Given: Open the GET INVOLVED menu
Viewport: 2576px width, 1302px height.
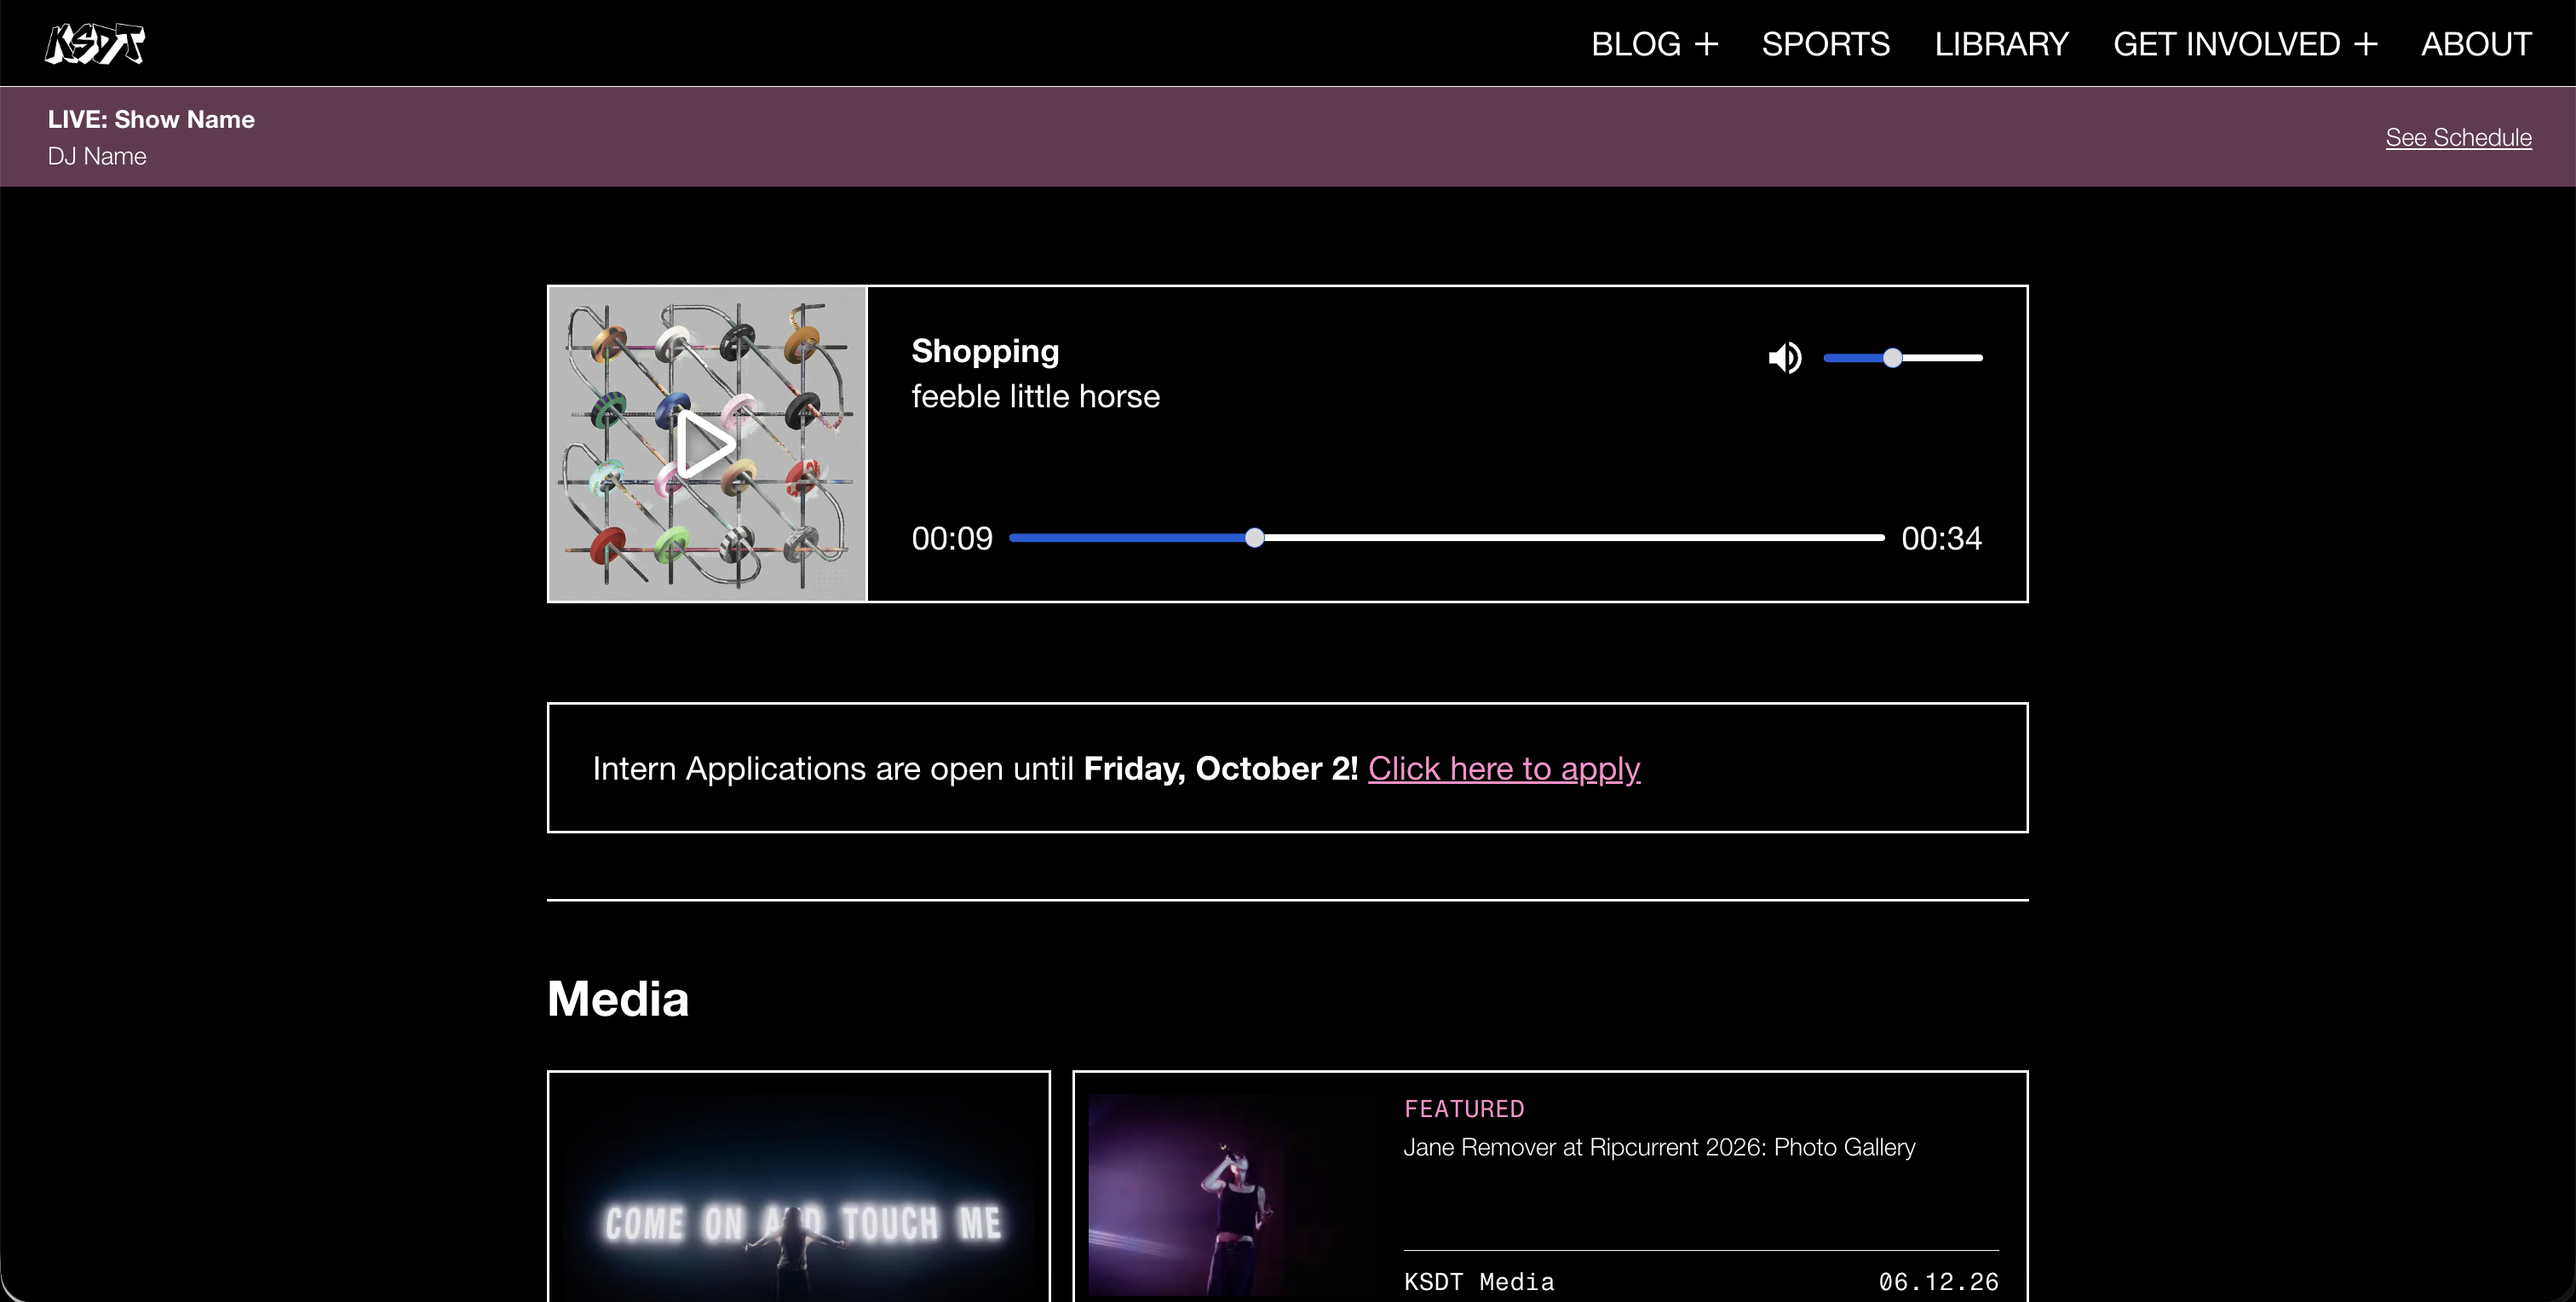Looking at the screenshot, I should tap(2226, 44).
